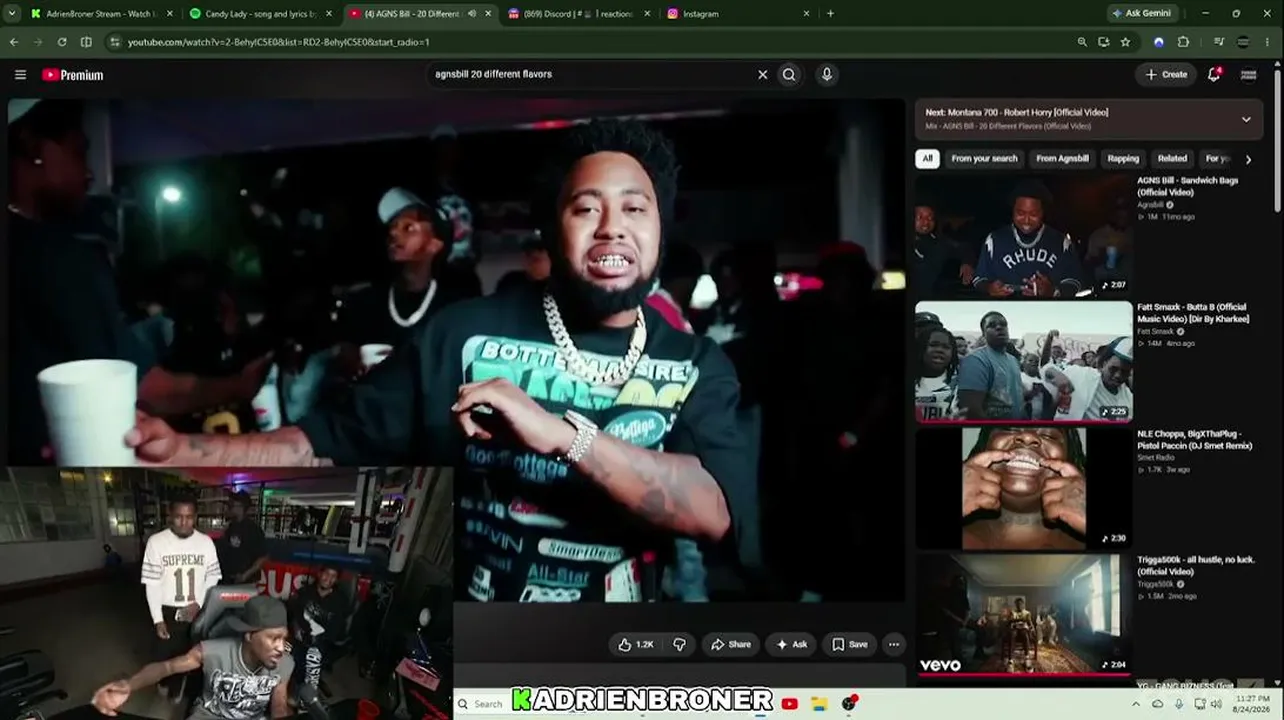Open taskbar clock showing 11:27 PM
Viewport: 1284px width, 720px height.
(x=1252, y=704)
